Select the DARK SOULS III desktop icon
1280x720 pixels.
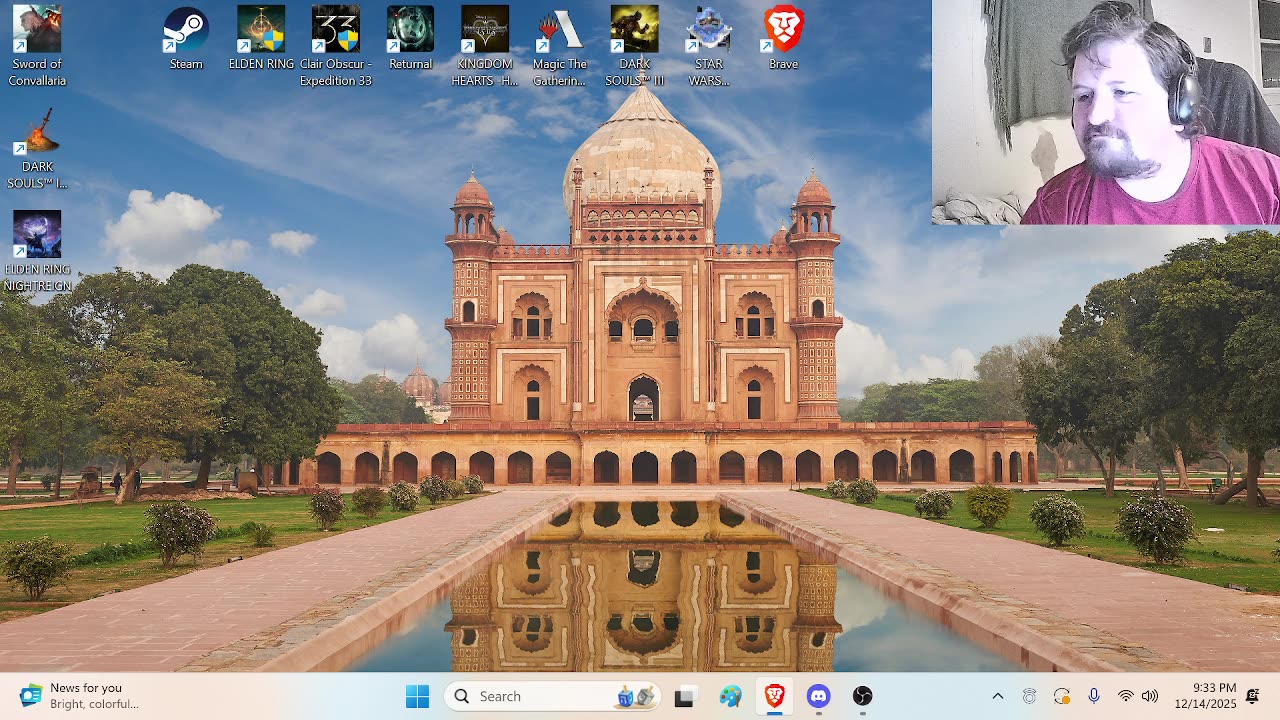pos(634,46)
